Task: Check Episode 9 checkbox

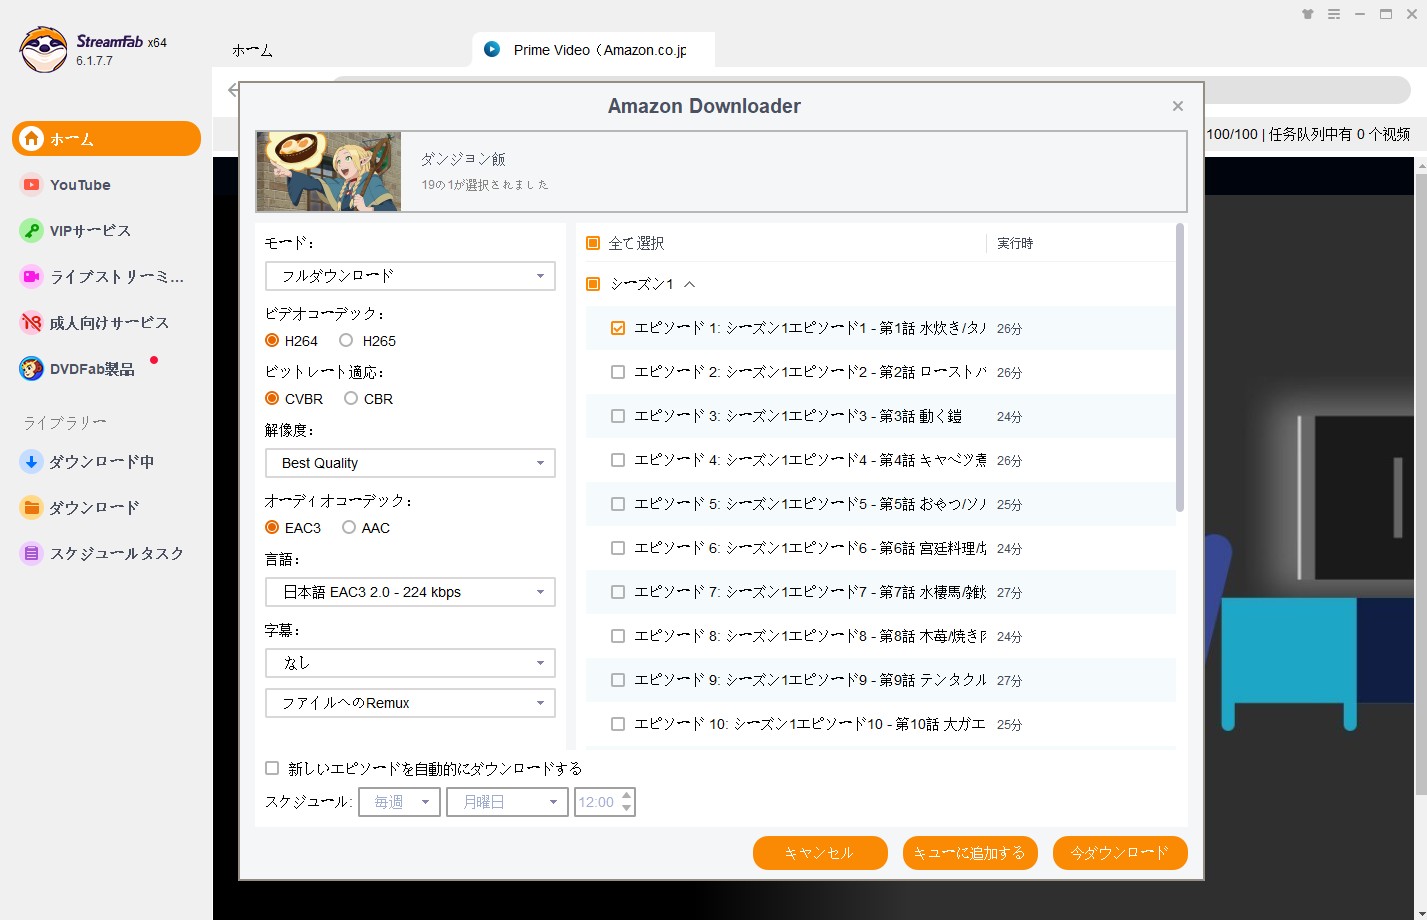Action: click(x=618, y=680)
